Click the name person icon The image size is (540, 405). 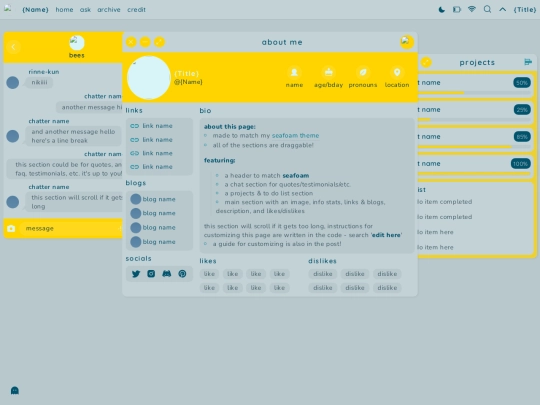point(294,72)
